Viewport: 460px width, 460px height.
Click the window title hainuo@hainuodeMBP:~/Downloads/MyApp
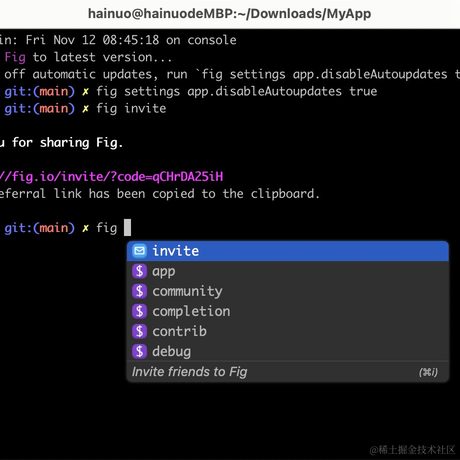[229, 14]
